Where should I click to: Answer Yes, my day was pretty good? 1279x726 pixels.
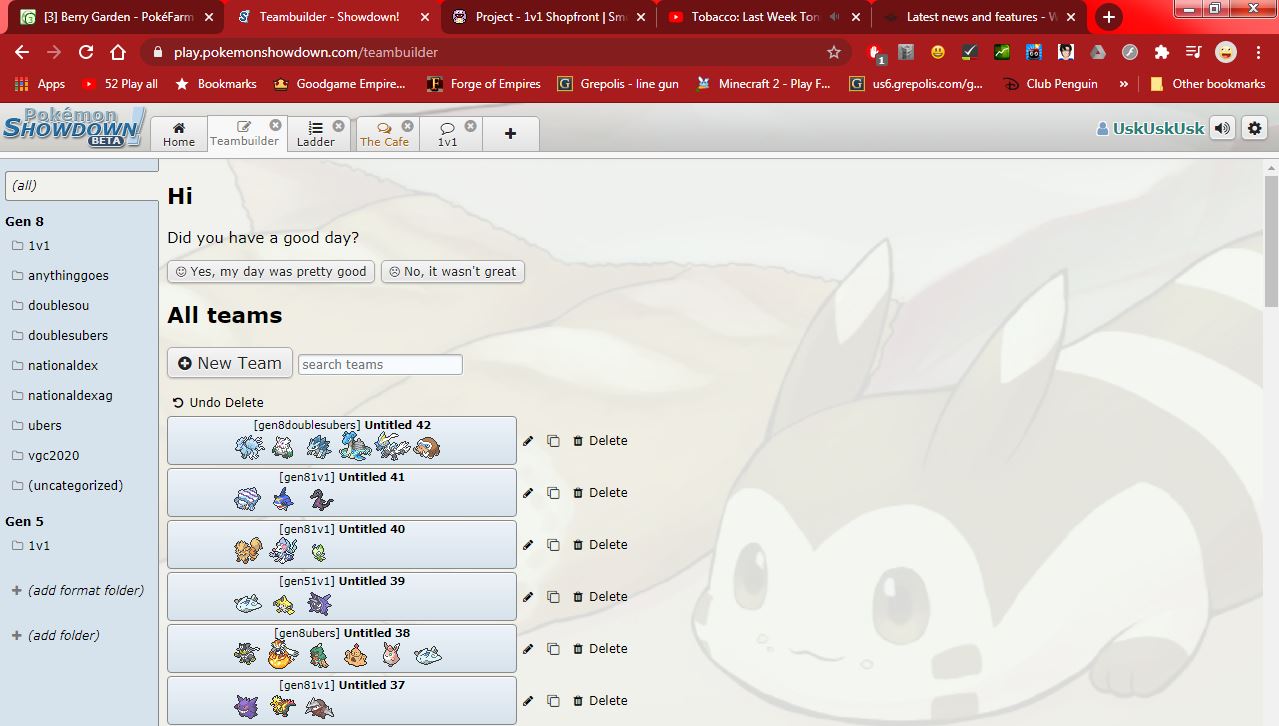271,272
